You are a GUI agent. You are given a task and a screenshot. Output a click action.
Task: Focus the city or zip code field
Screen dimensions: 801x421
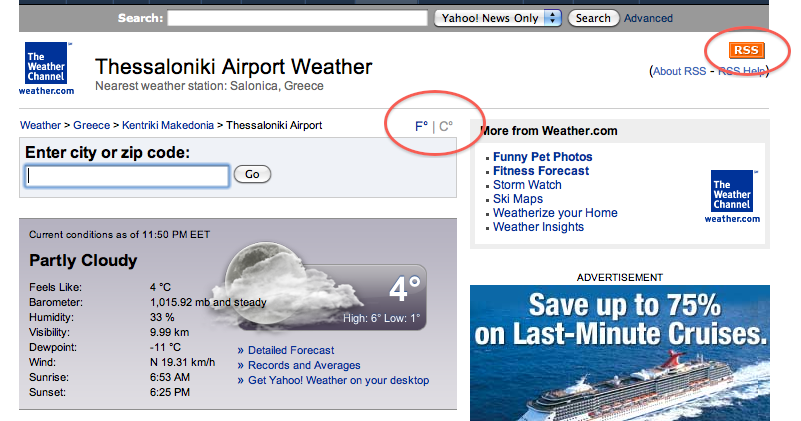[x=127, y=176]
